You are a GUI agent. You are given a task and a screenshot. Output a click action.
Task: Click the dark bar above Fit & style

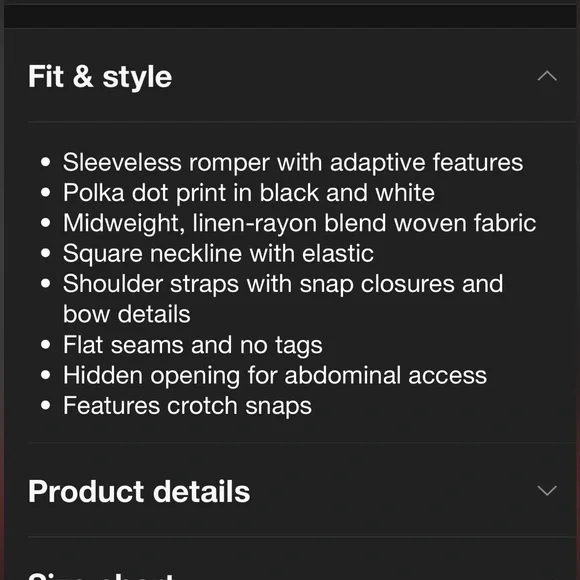(x=290, y=16)
